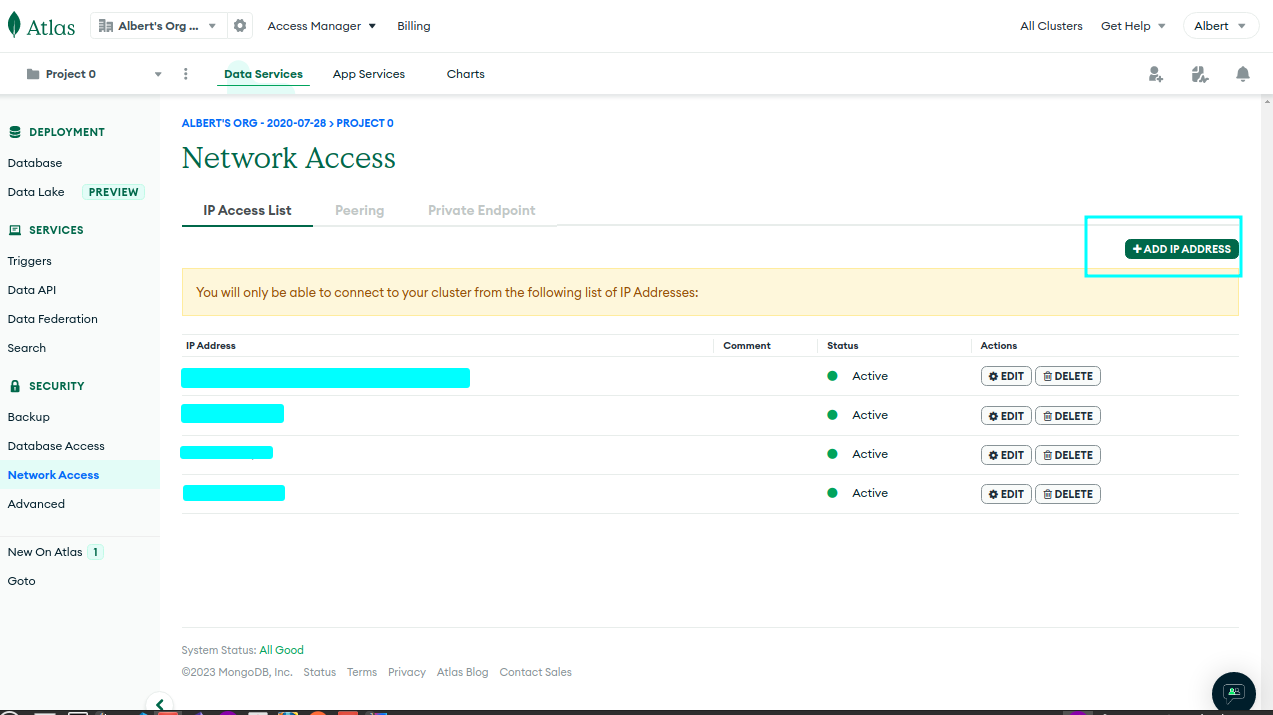Open the Get Help dropdown
The width and height of the screenshot is (1273, 715).
point(1134,26)
